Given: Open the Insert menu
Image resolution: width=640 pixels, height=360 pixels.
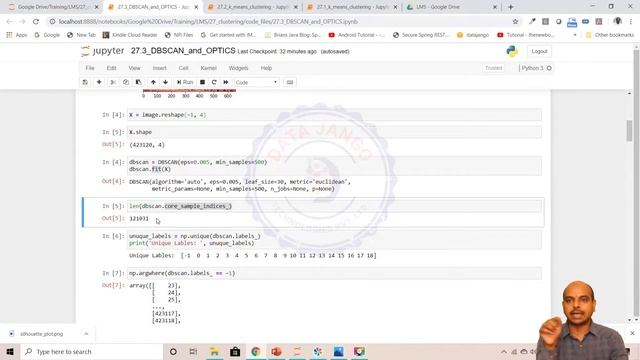Looking at the screenshot, I should point(160,68).
